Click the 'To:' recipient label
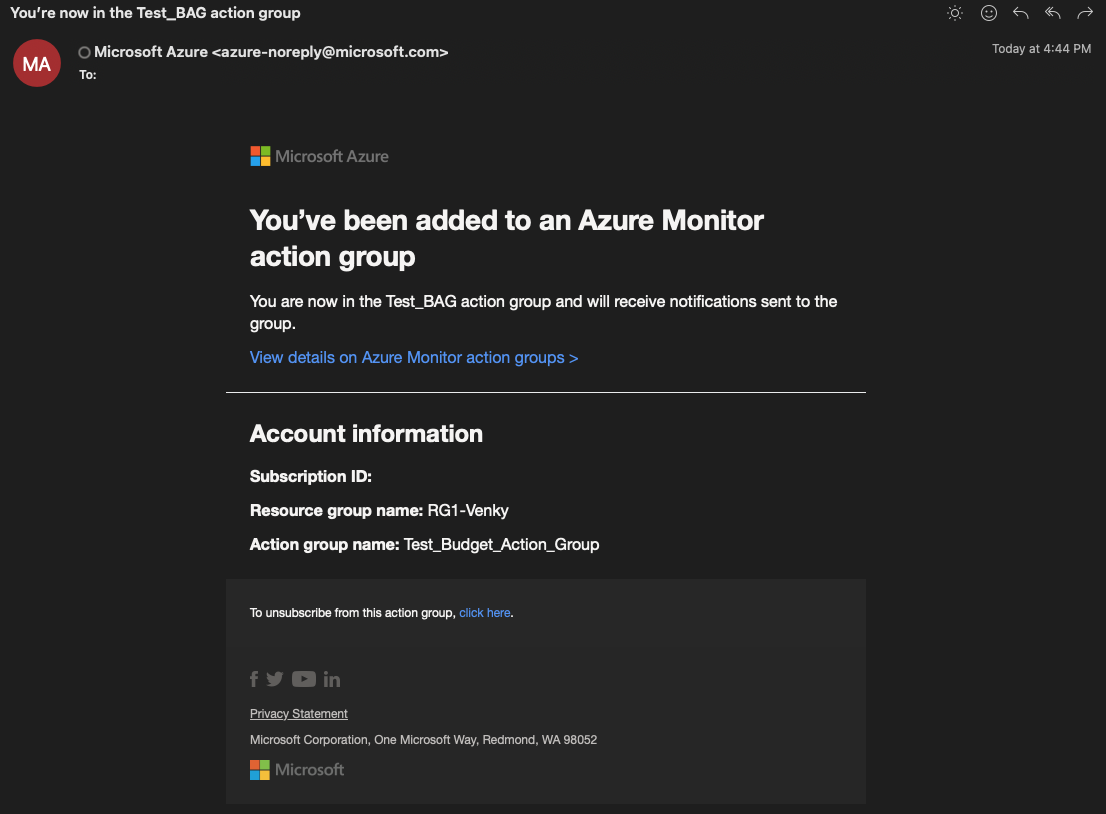Screen dimensions: 1106x814 (x=87, y=75)
